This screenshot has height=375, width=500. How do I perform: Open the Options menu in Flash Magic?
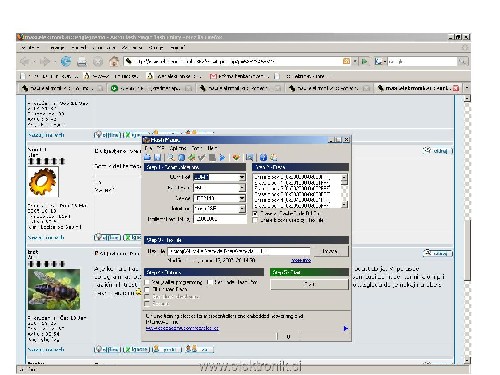click(x=178, y=148)
